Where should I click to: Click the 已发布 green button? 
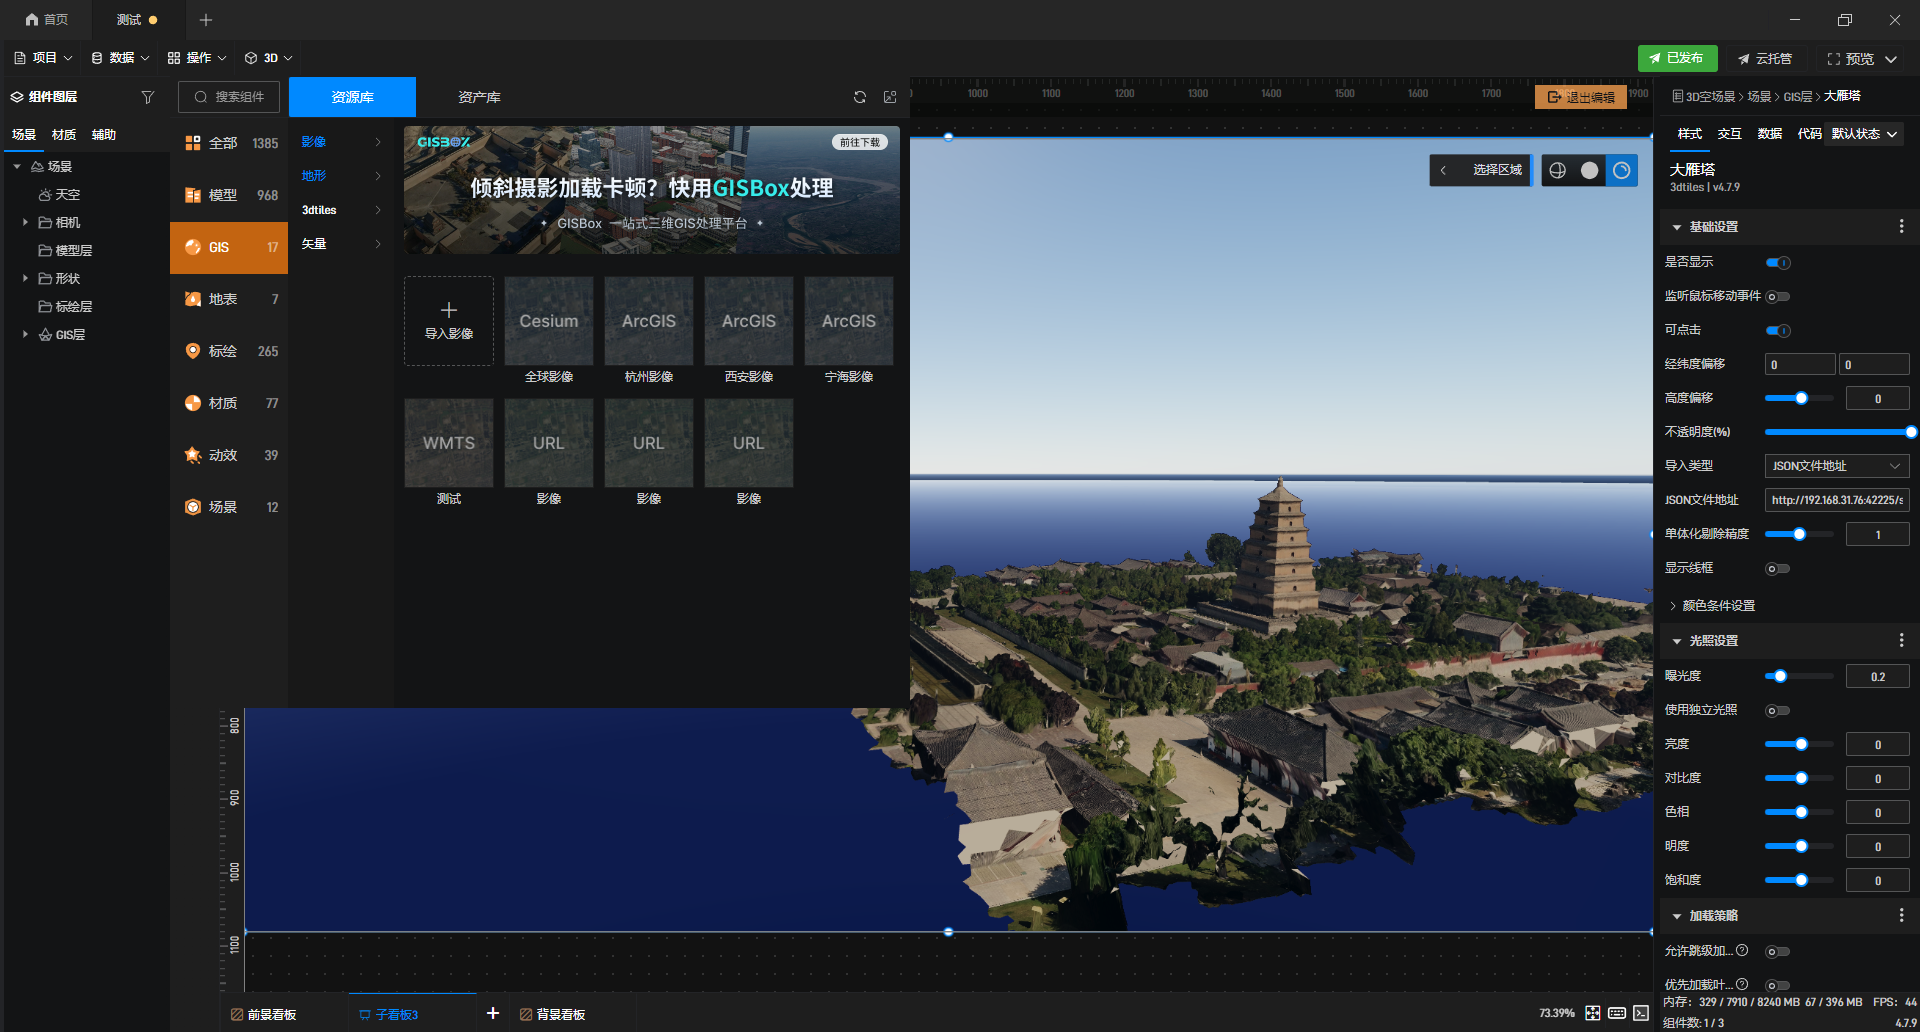click(1677, 58)
